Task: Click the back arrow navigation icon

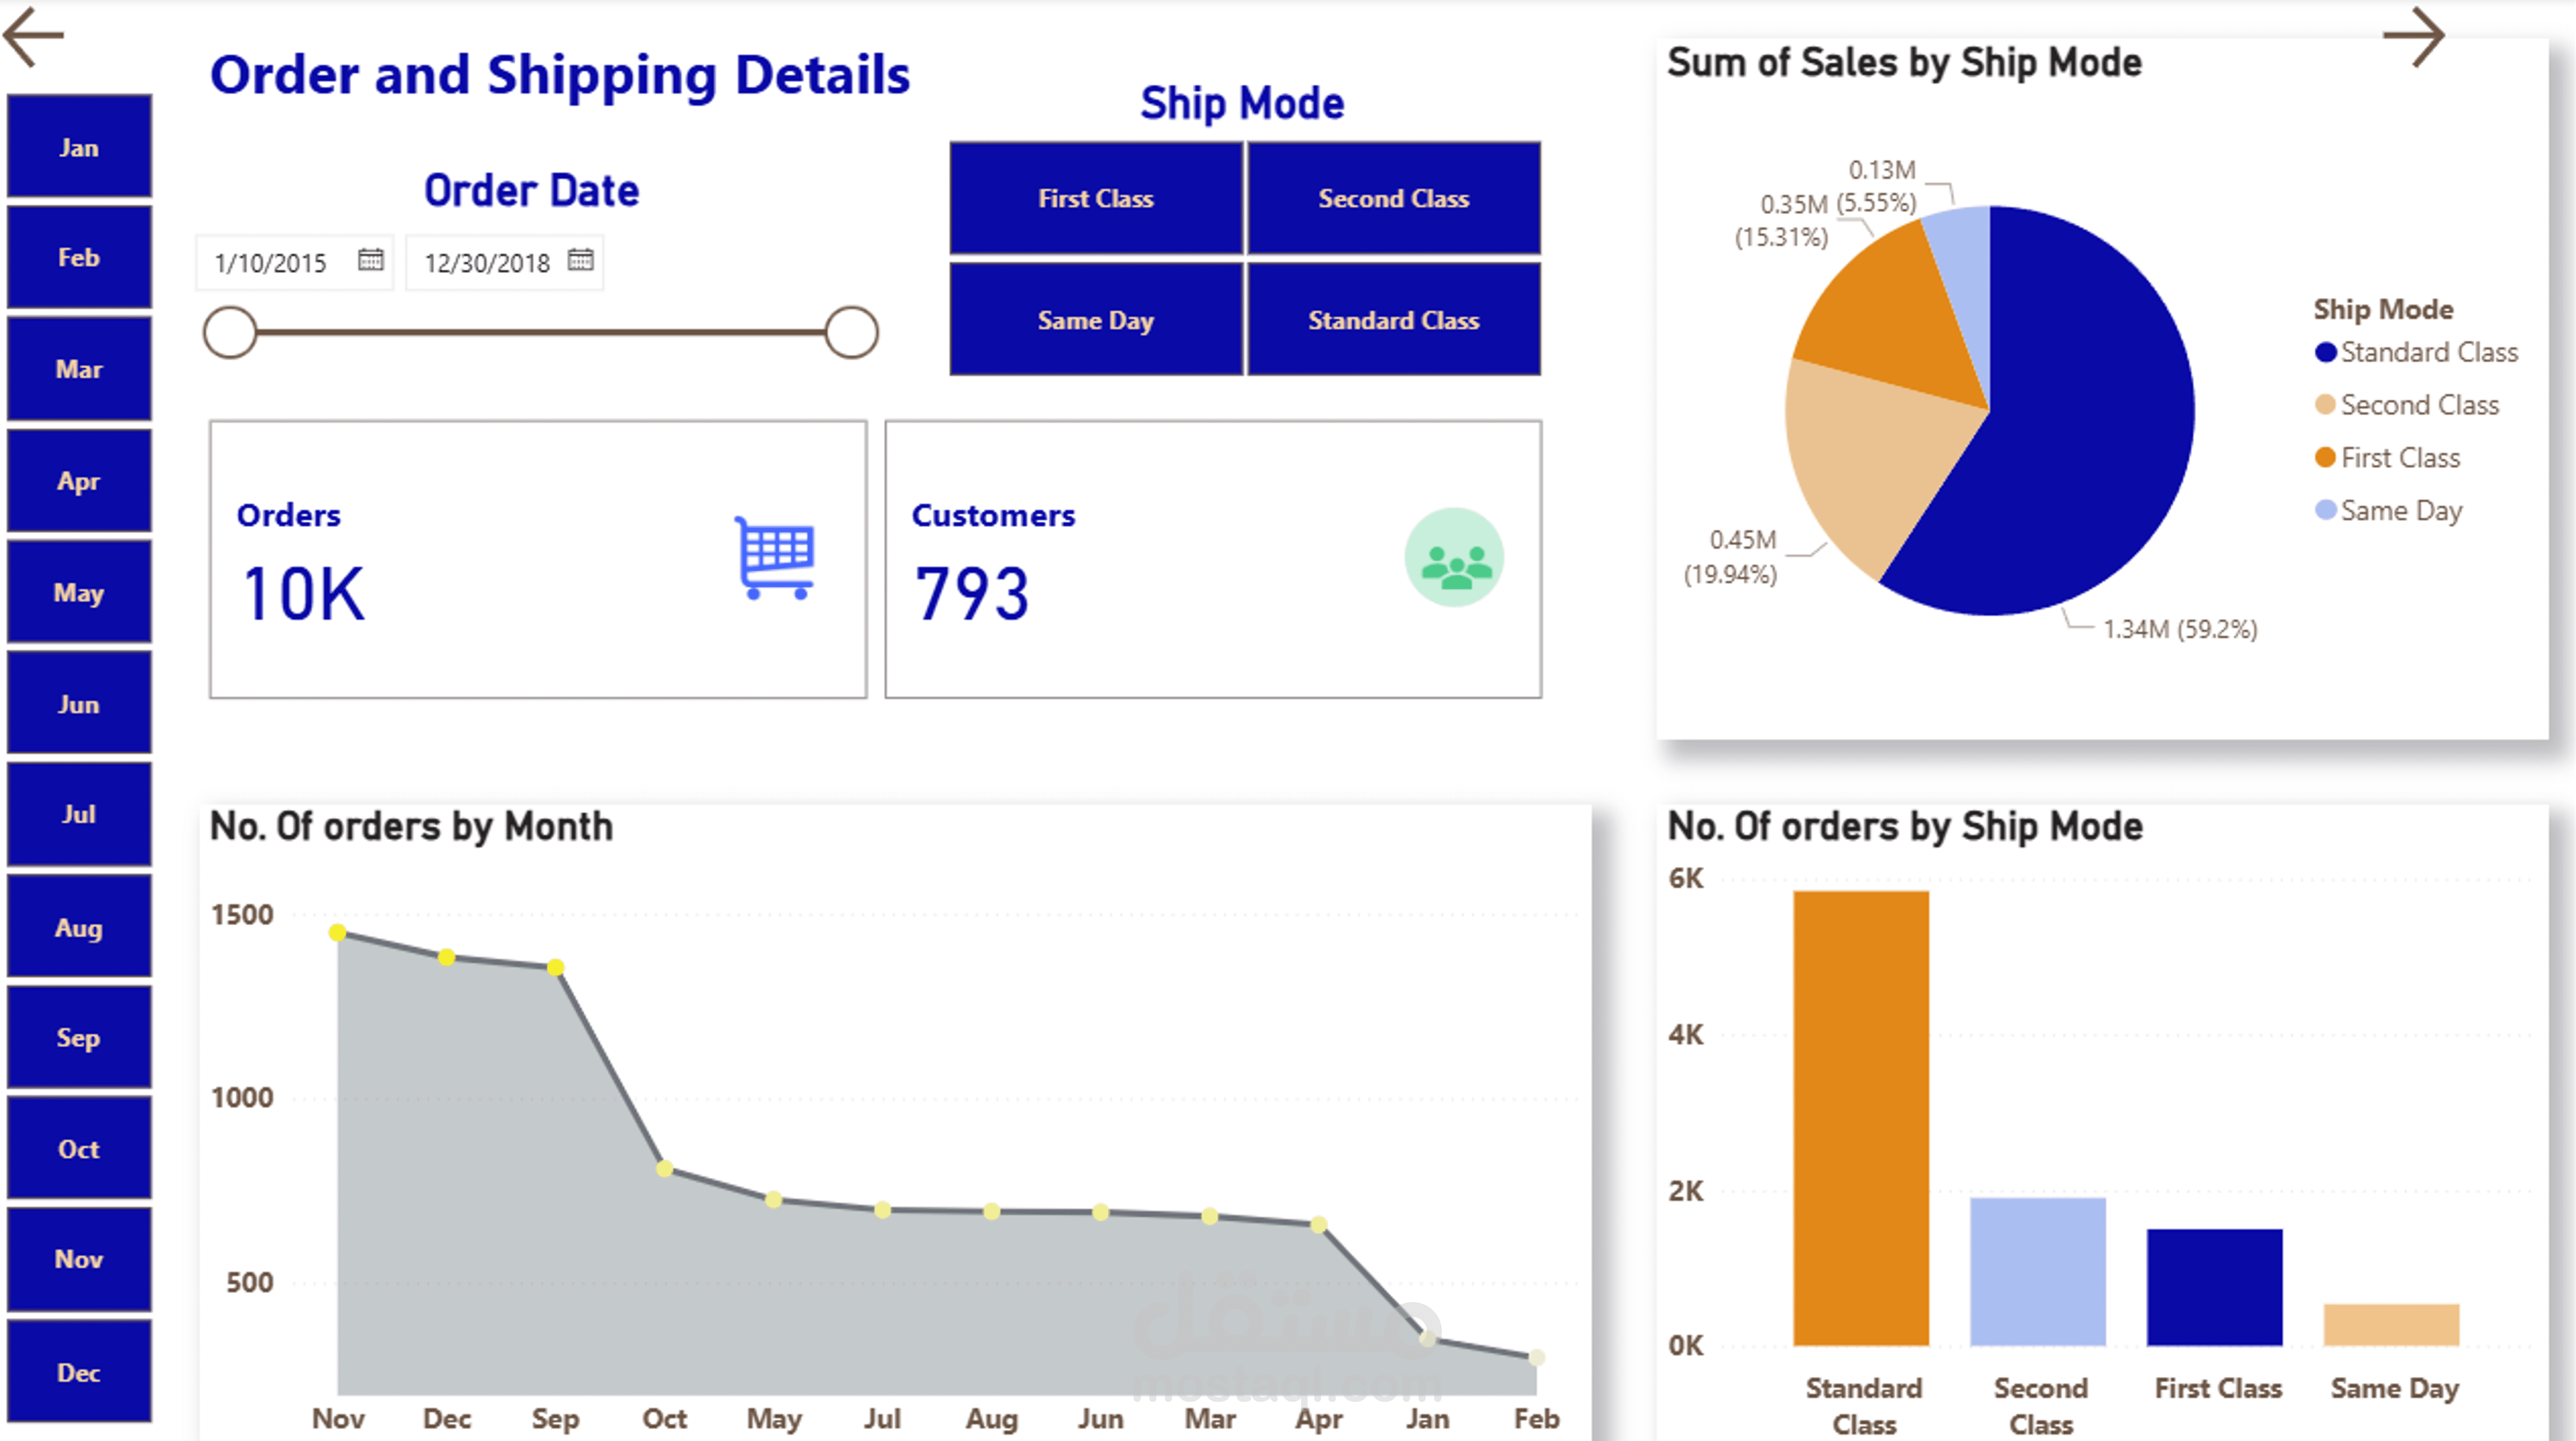Action: tap(33, 36)
